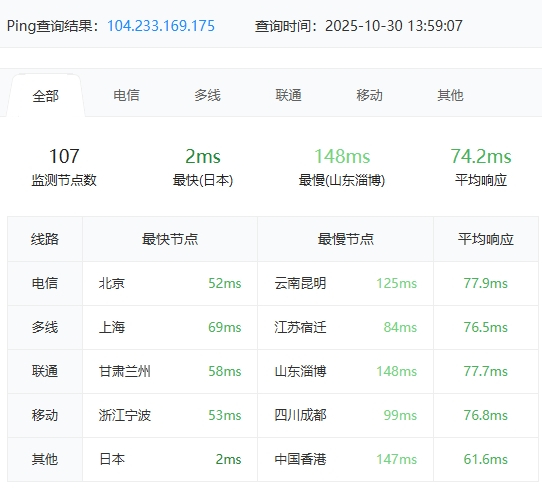542x489 pixels.
Task: Click the 76.8ms average value
Action: click(486, 415)
